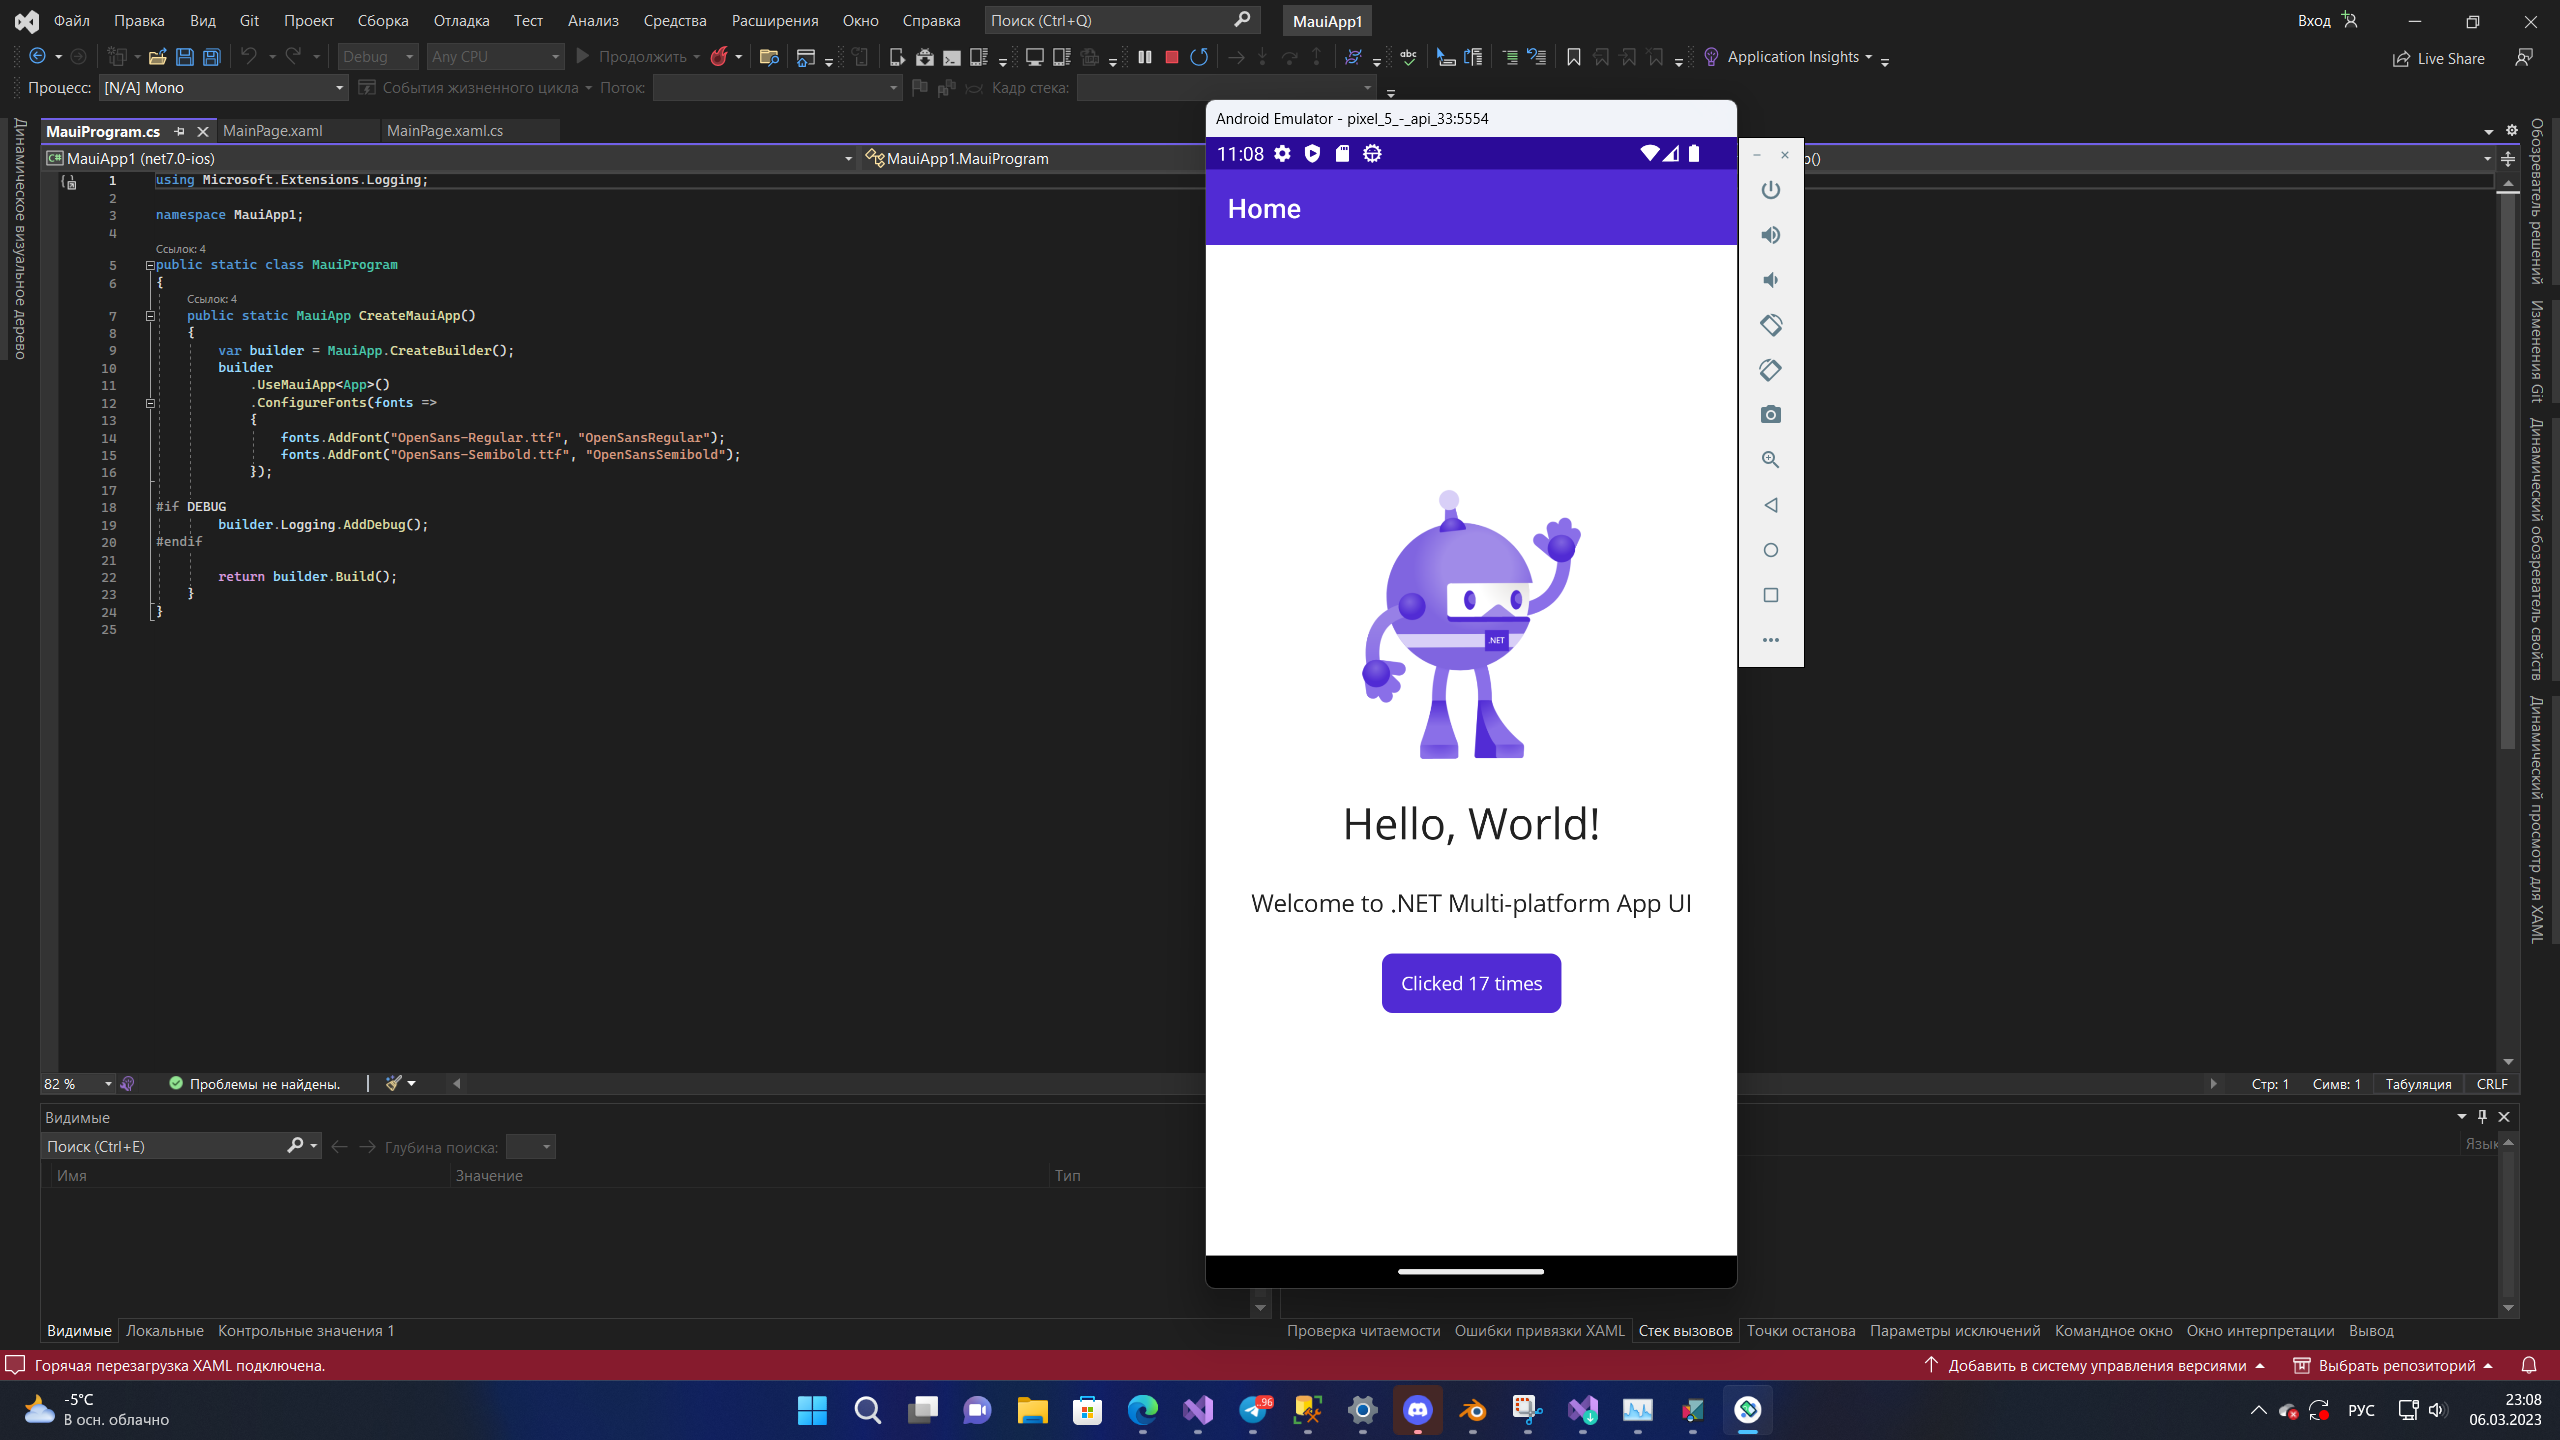Click the emulator zoom magnifier icon
Screen dimensions: 2560x1440
click(x=1770, y=459)
